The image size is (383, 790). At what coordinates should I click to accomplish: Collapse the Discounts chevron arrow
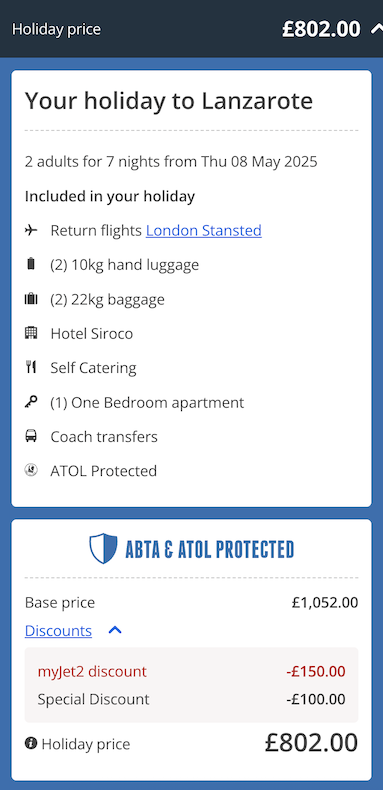pyautogui.click(x=115, y=630)
